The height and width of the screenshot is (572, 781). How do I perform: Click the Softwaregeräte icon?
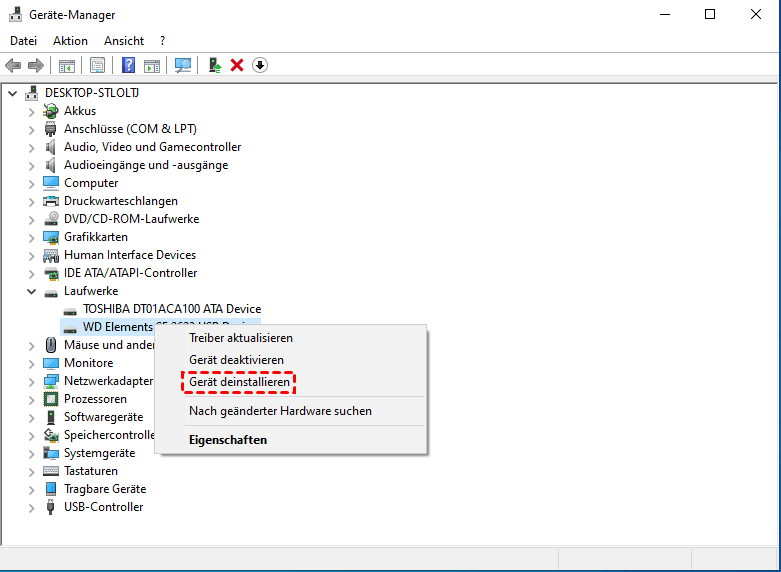[x=51, y=417]
